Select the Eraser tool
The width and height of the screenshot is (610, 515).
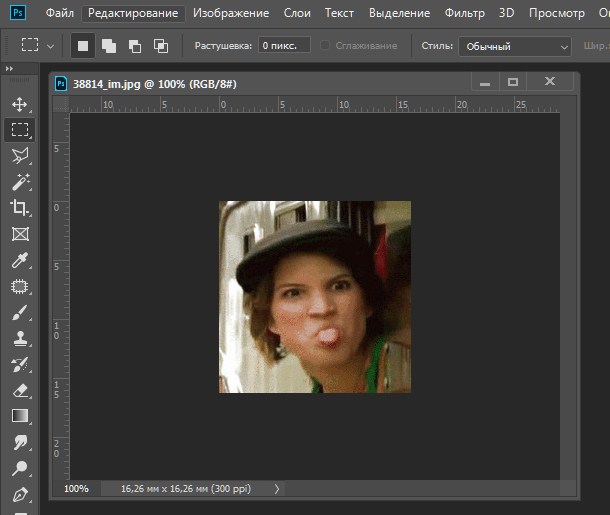tap(19, 391)
